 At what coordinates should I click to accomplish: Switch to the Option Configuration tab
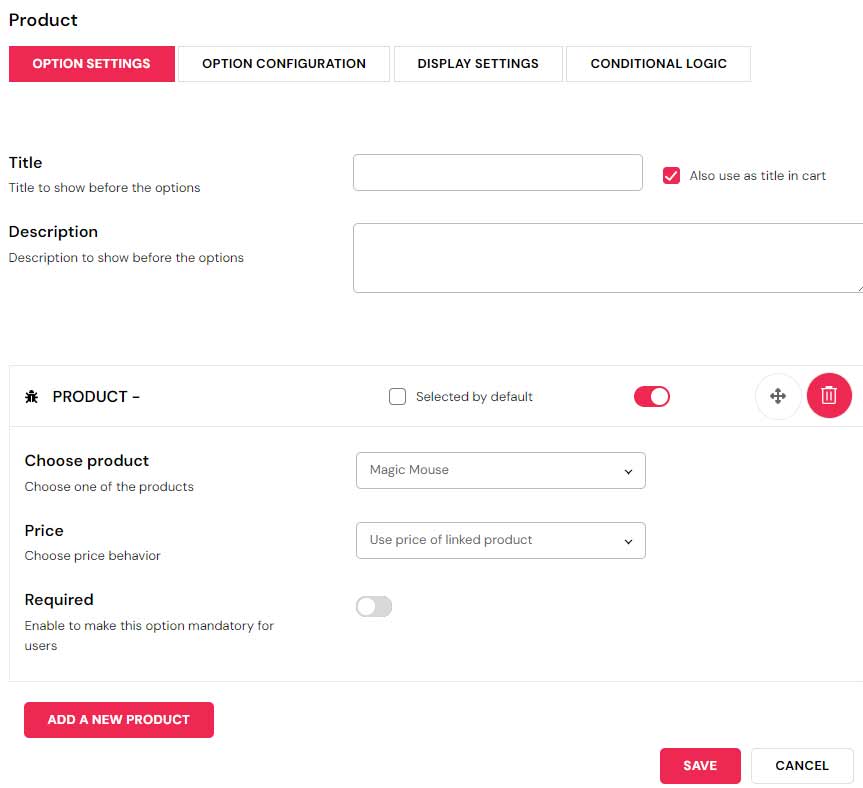coord(283,64)
